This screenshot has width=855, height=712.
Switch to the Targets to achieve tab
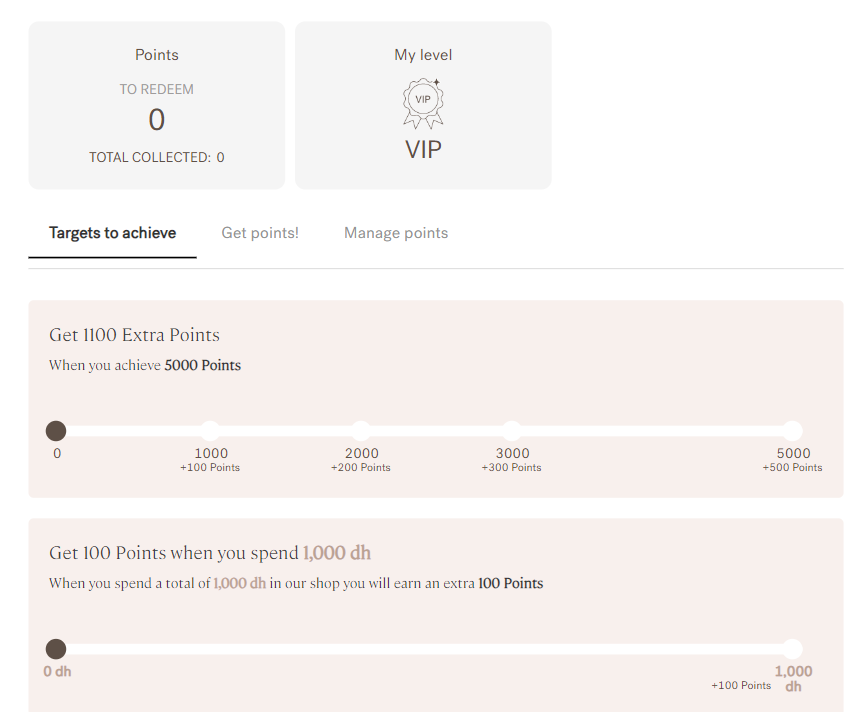coord(112,233)
